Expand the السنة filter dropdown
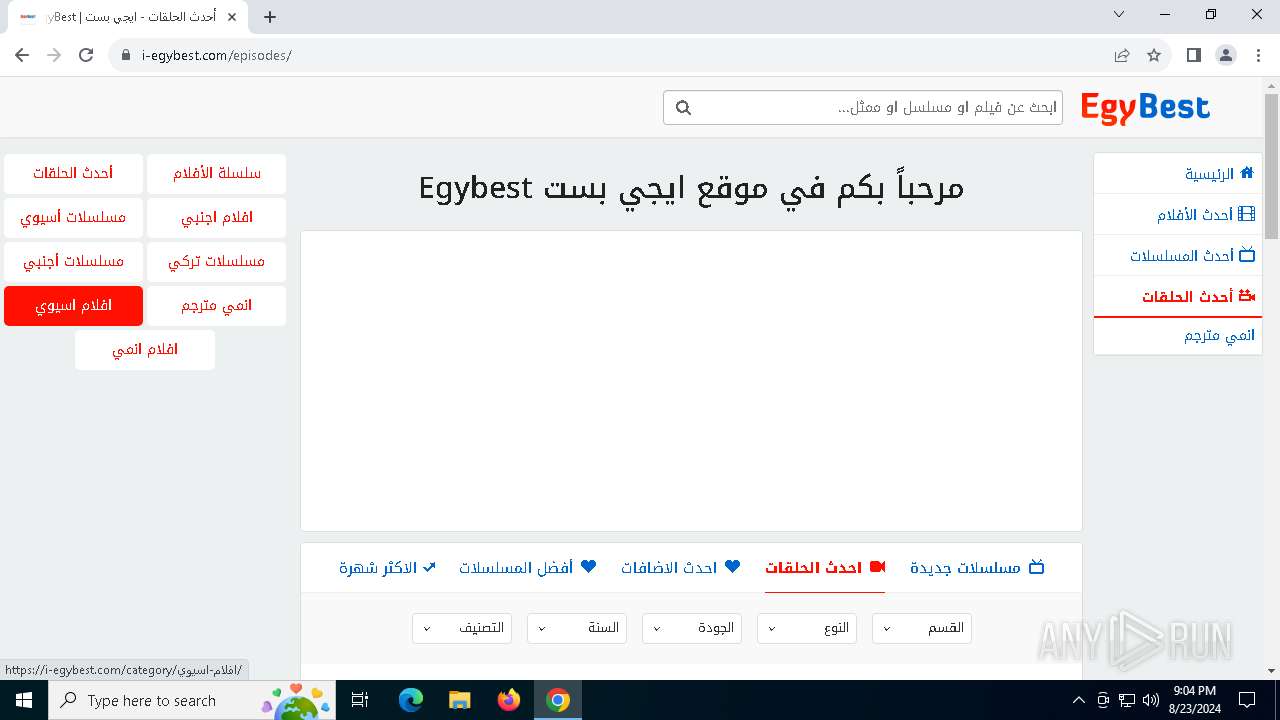 coord(577,628)
